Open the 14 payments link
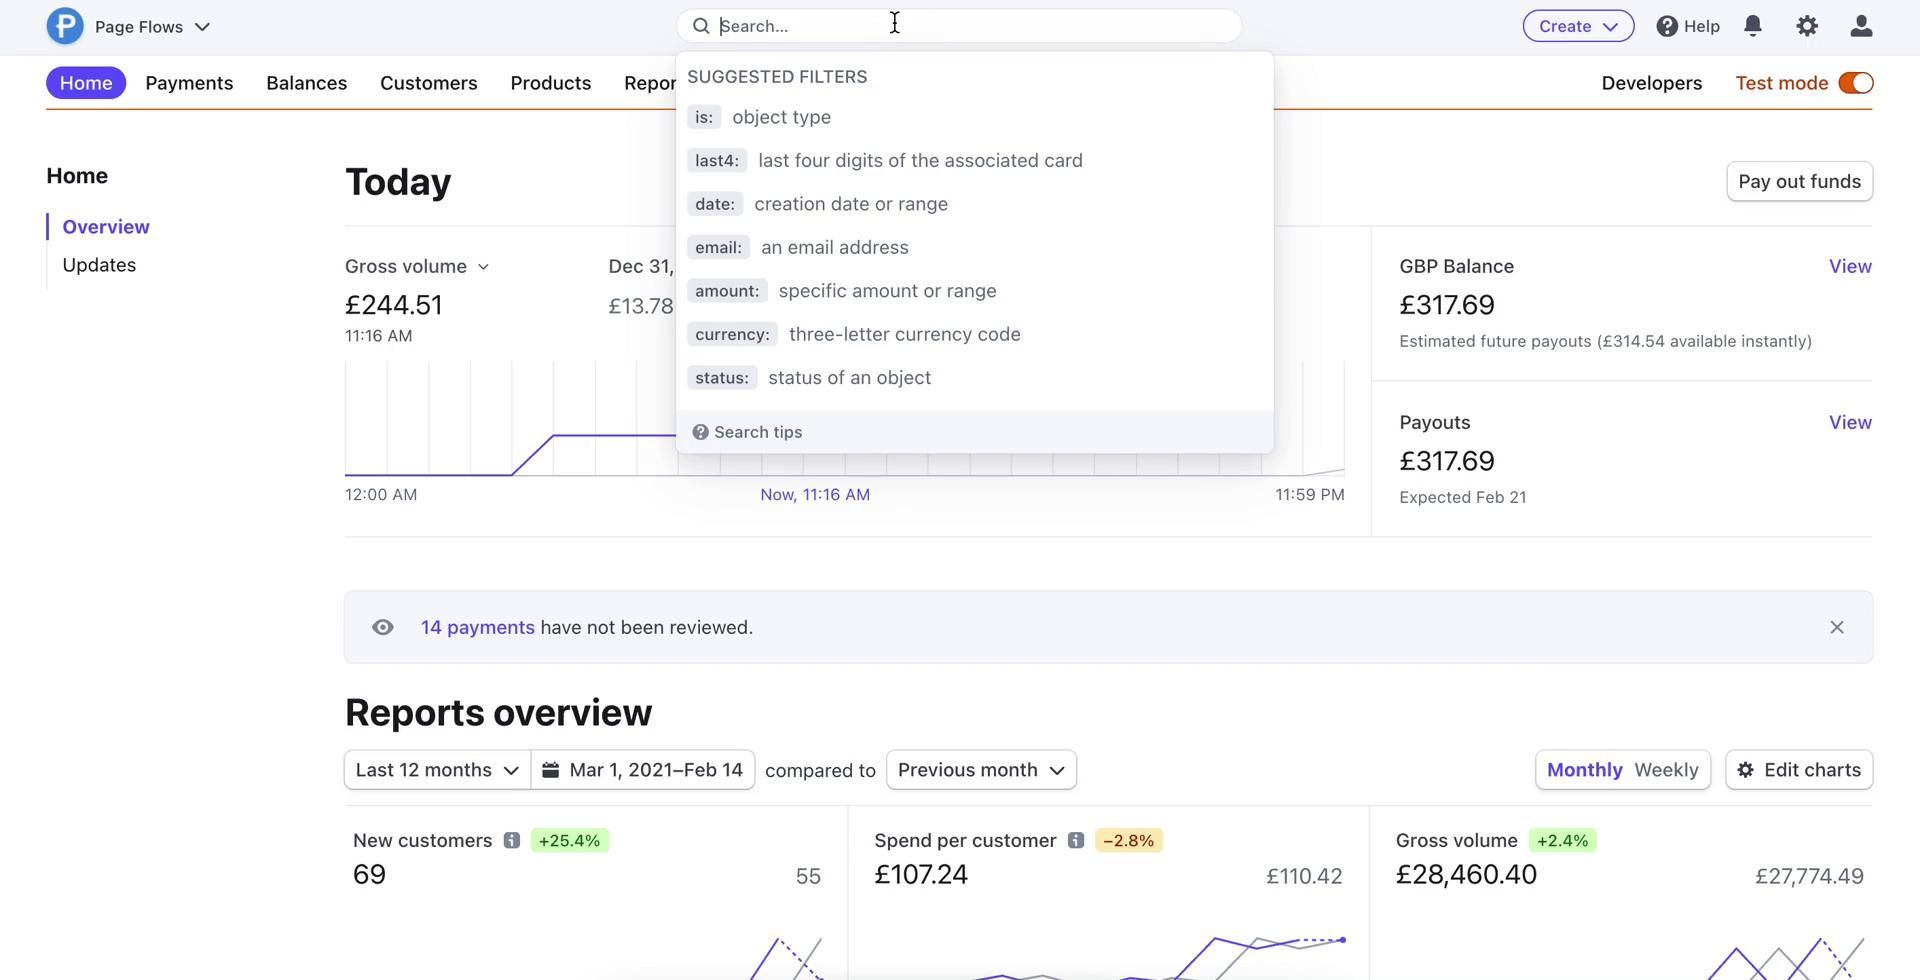This screenshot has width=1920, height=980. pyautogui.click(x=477, y=628)
